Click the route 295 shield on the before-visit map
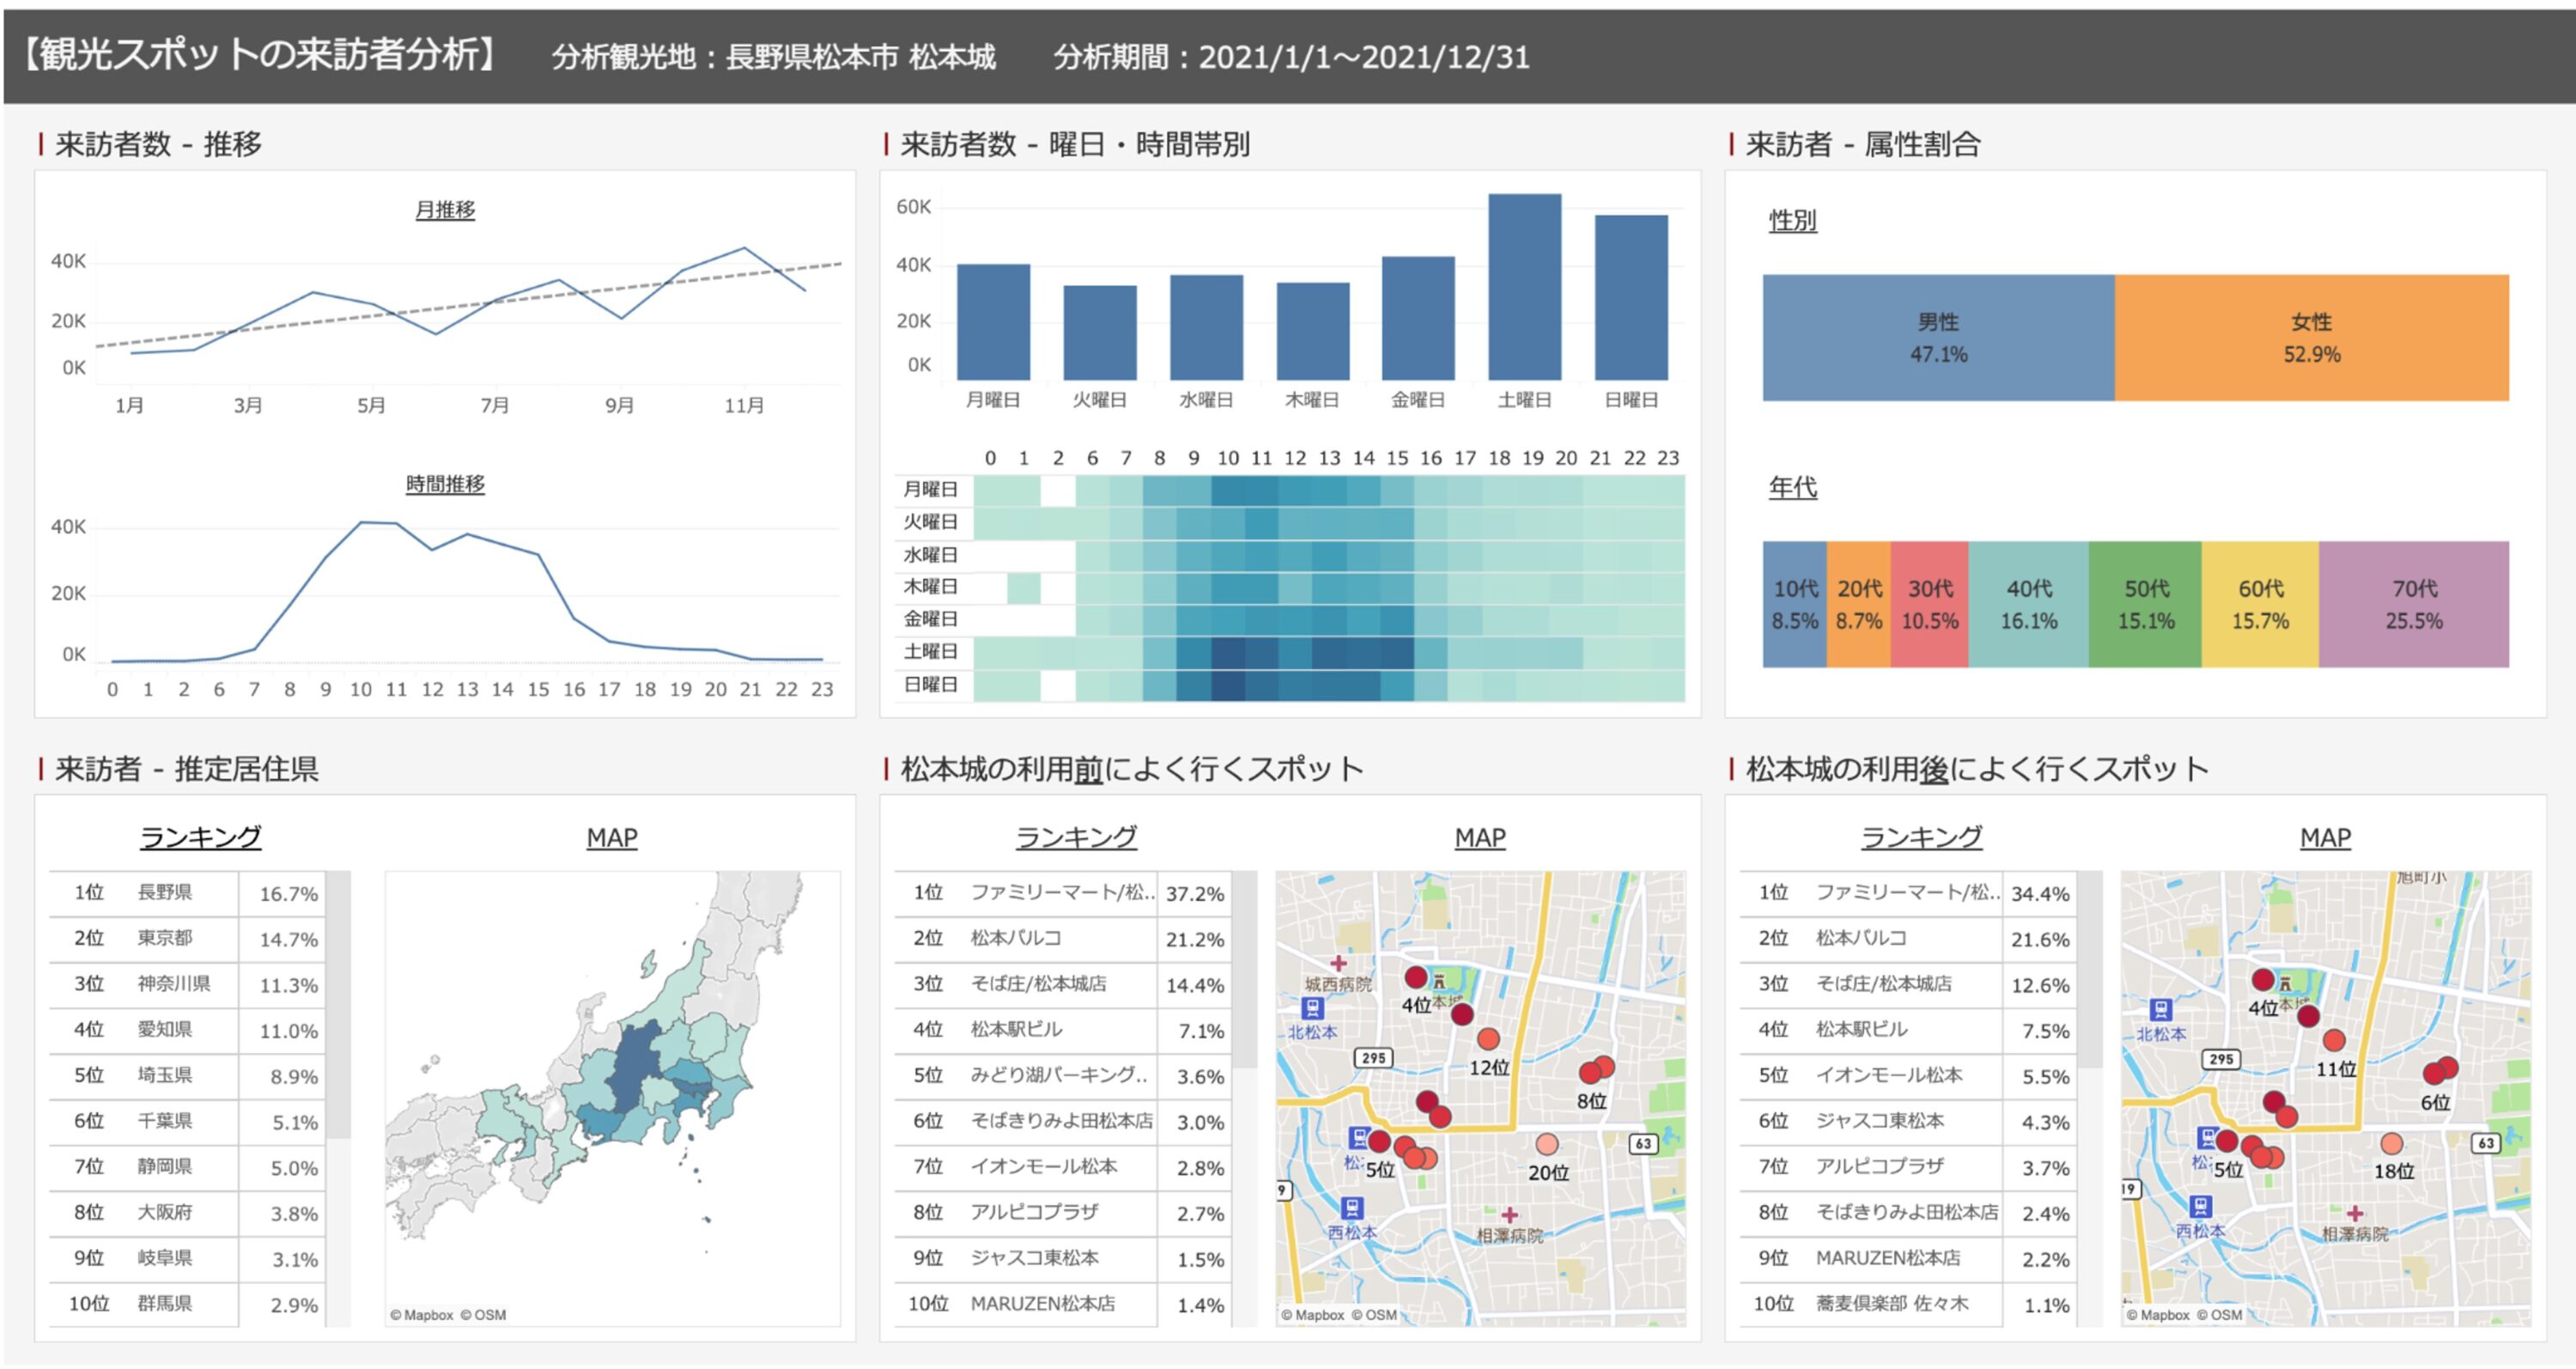This screenshot has height=1369, width=2576. coord(1373,1057)
